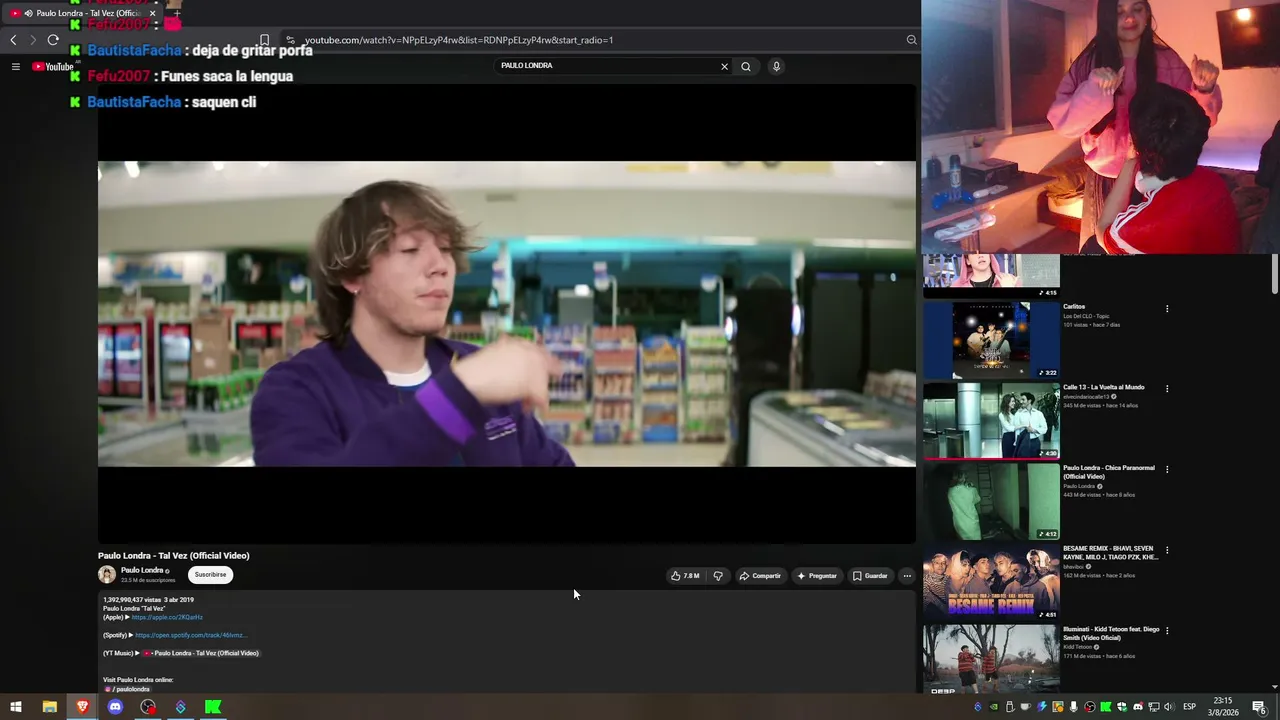Open options menu for Chica Paranormal video
1280x720 pixels.
1167,469
